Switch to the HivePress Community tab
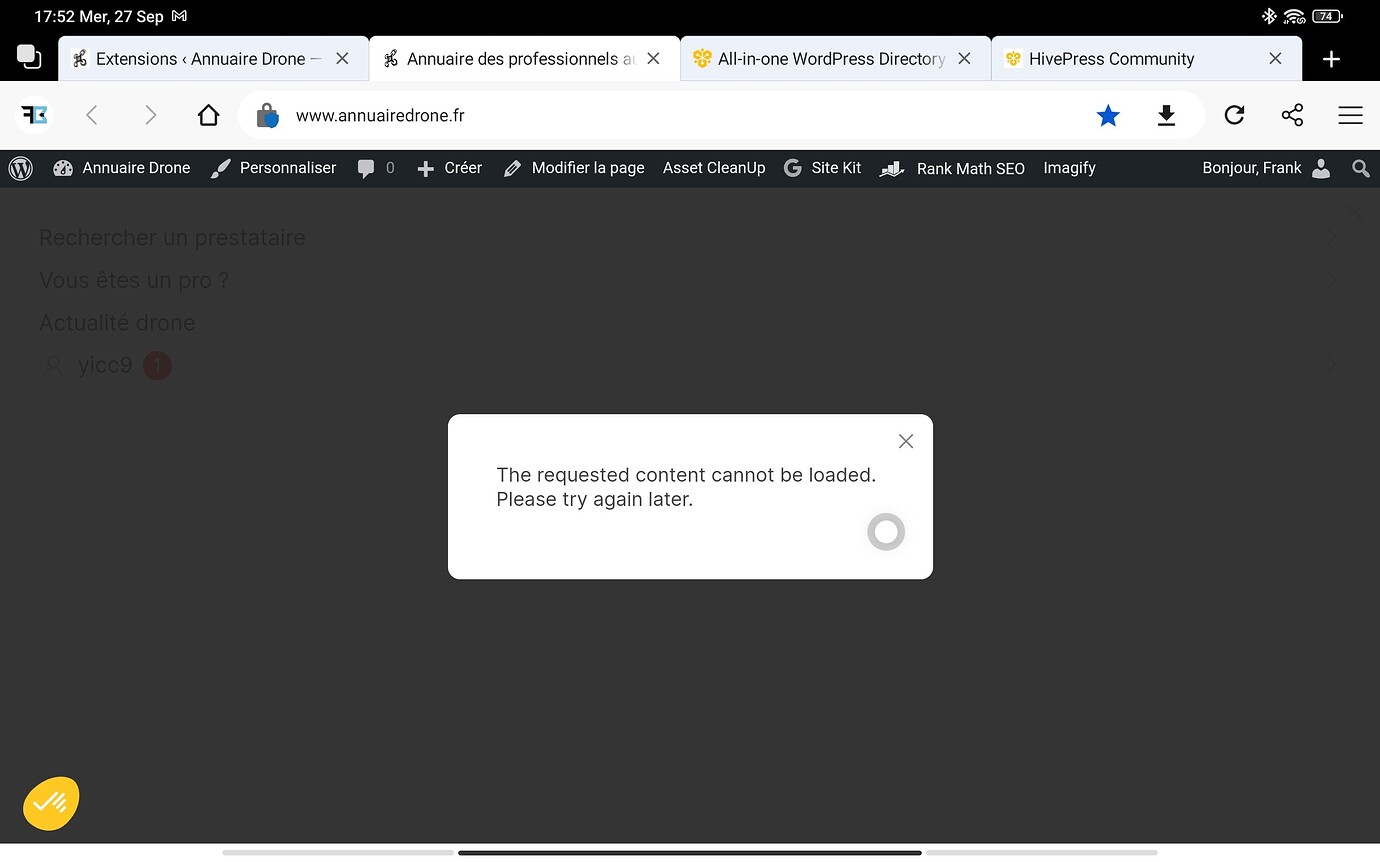The width and height of the screenshot is (1380, 862). tap(1146, 59)
